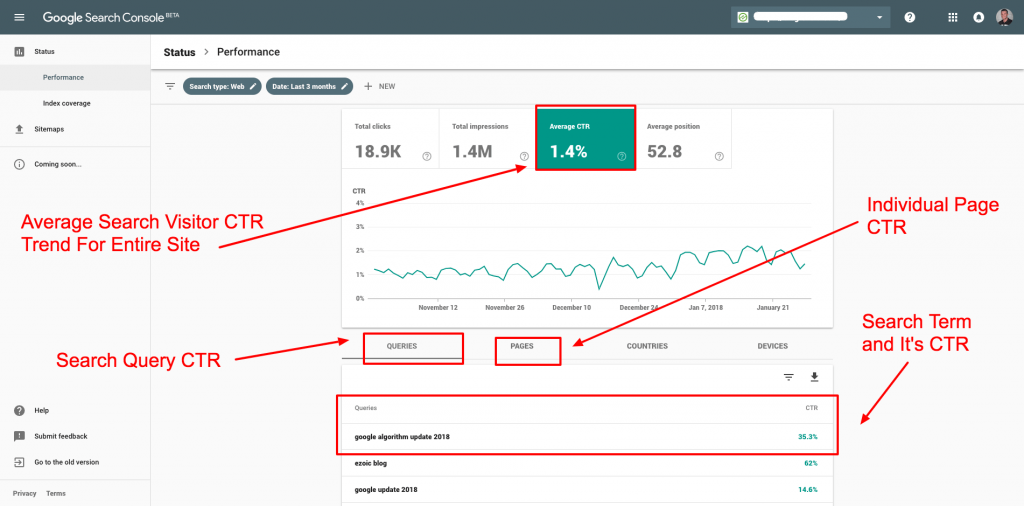Click the 62% CTR value
This screenshot has height=506, width=1024.
click(810, 463)
